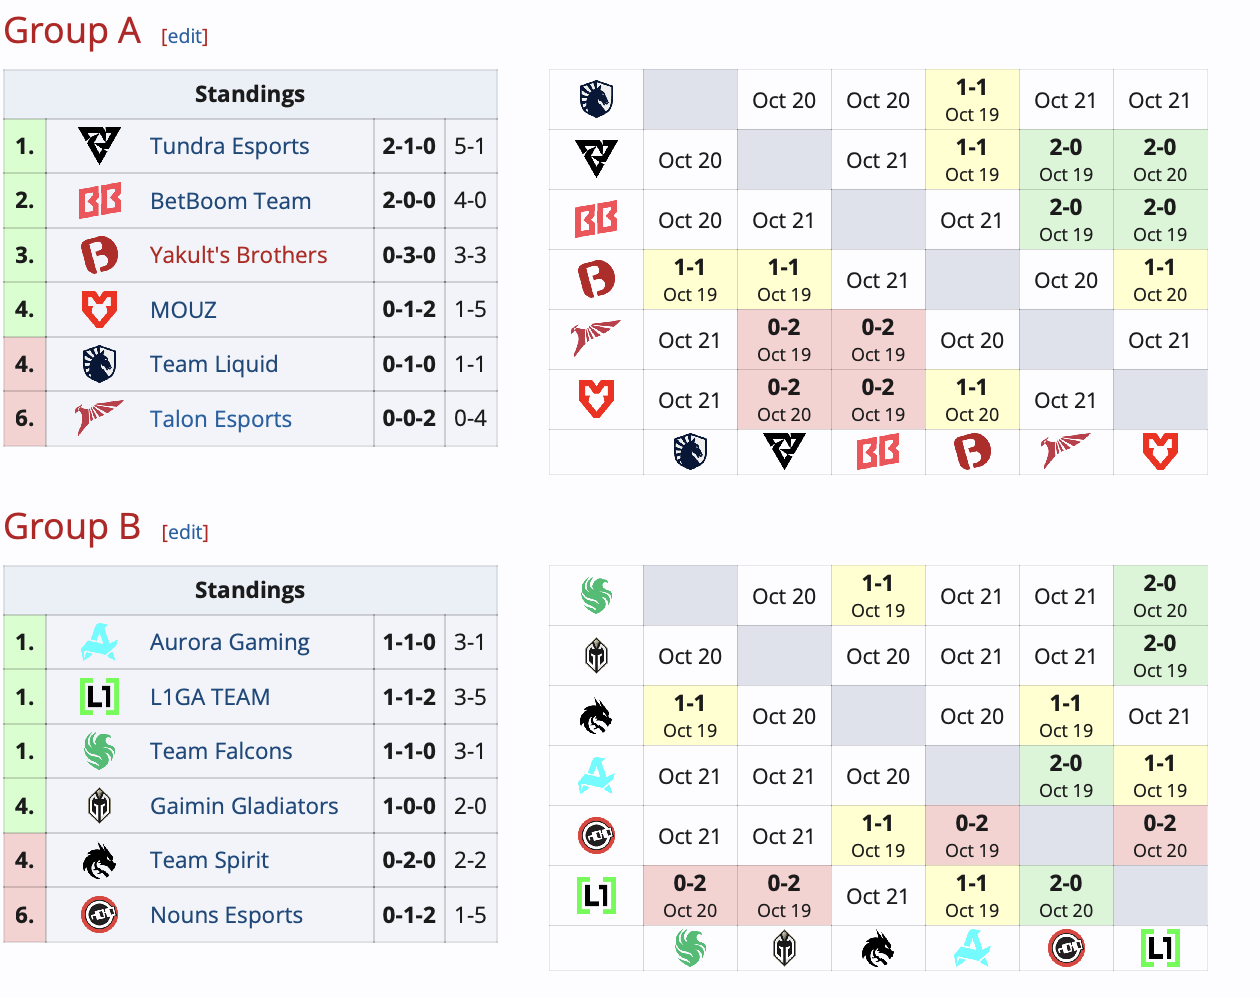1260x998 pixels.
Task: Select the Team Falcons logo in the crosstable
Action: tap(595, 595)
